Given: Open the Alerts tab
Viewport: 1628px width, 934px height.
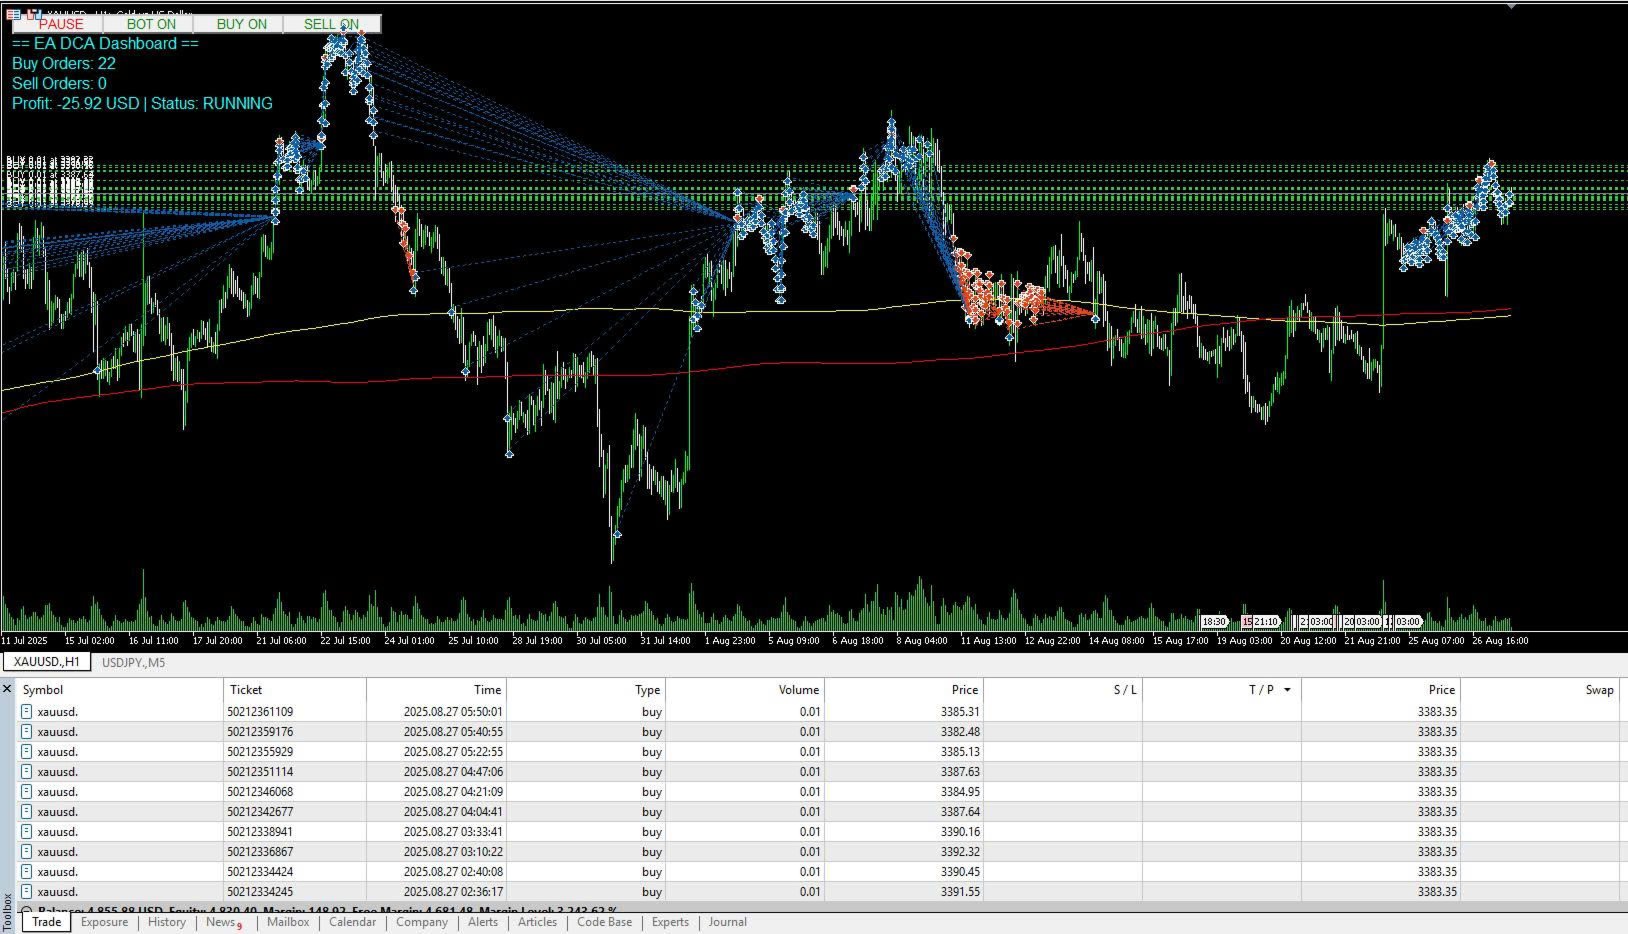Looking at the screenshot, I should click(x=483, y=922).
